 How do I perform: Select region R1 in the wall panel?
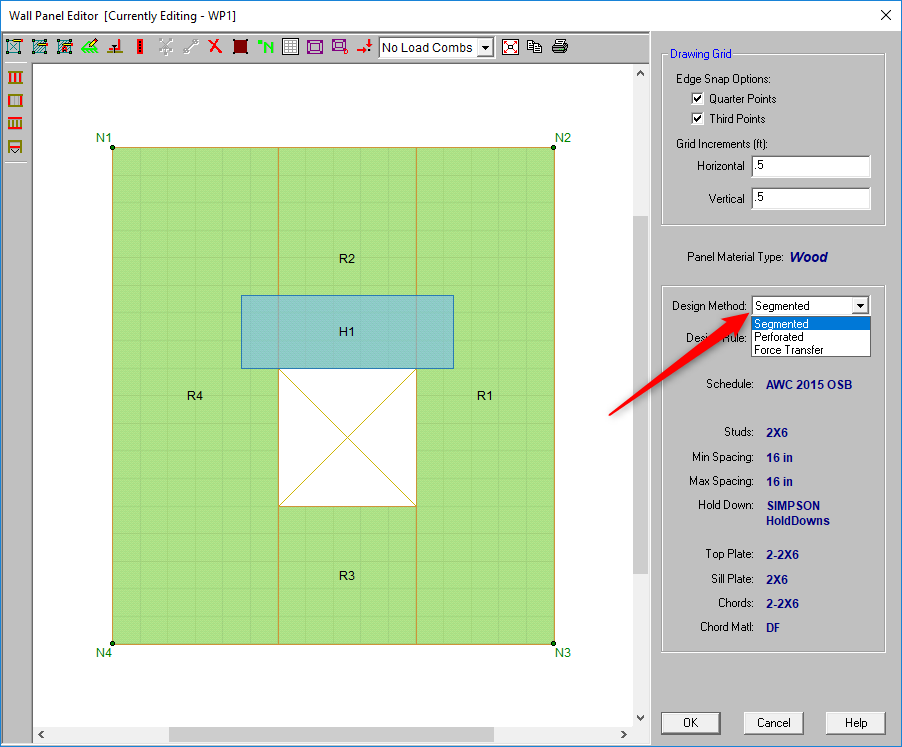485,396
